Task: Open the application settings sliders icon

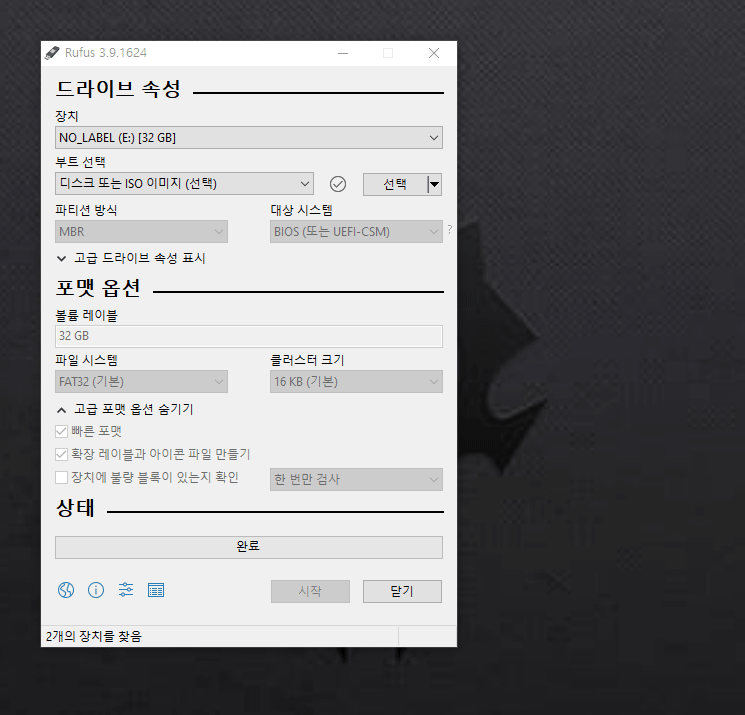Action: [126, 590]
